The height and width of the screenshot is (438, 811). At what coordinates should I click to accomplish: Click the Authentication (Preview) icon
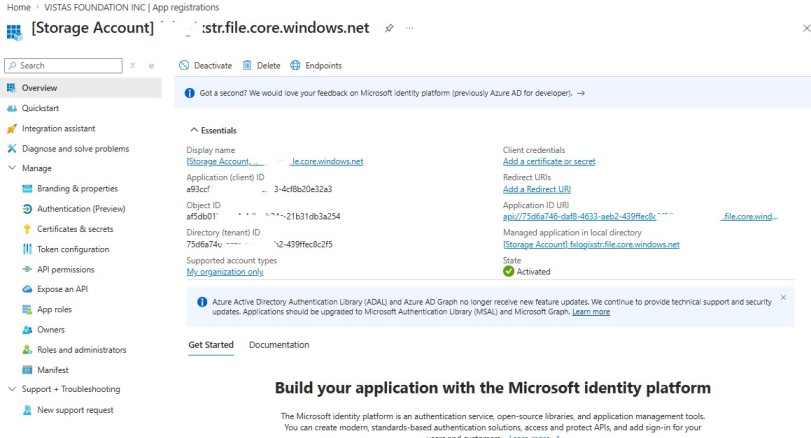[x=27, y=209]
